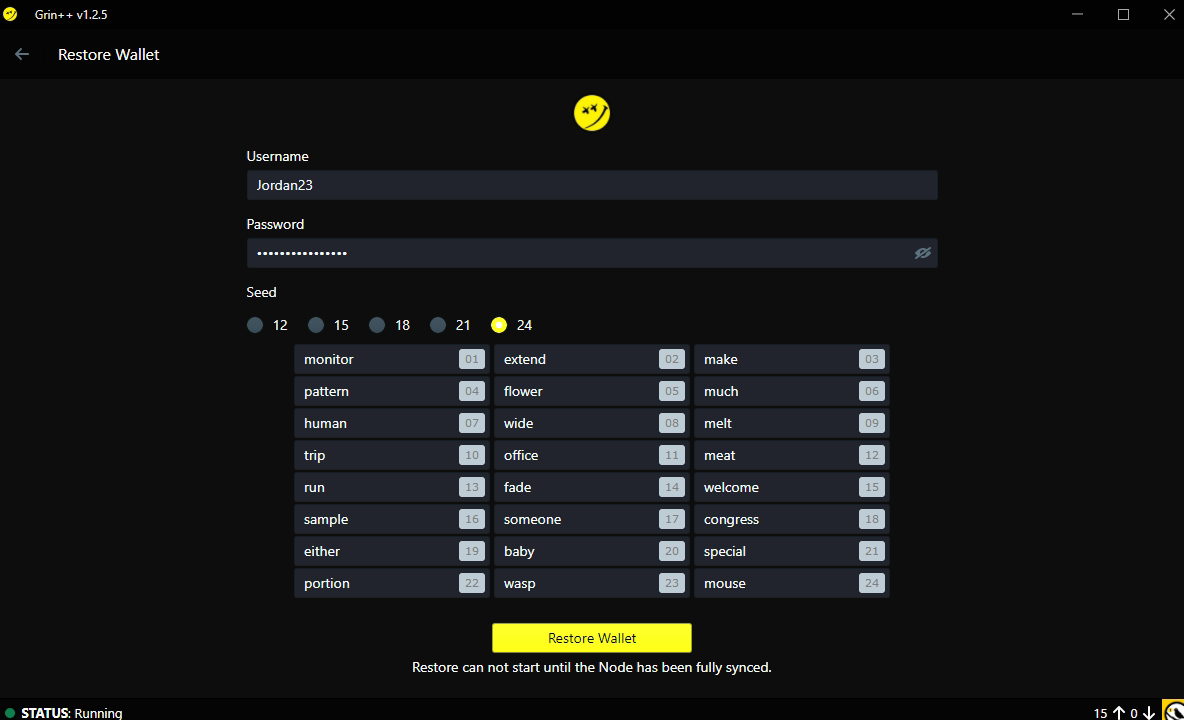Click seed word 19 field 'either'
The image size is (1184, 720).
click(x=392, y=552)
